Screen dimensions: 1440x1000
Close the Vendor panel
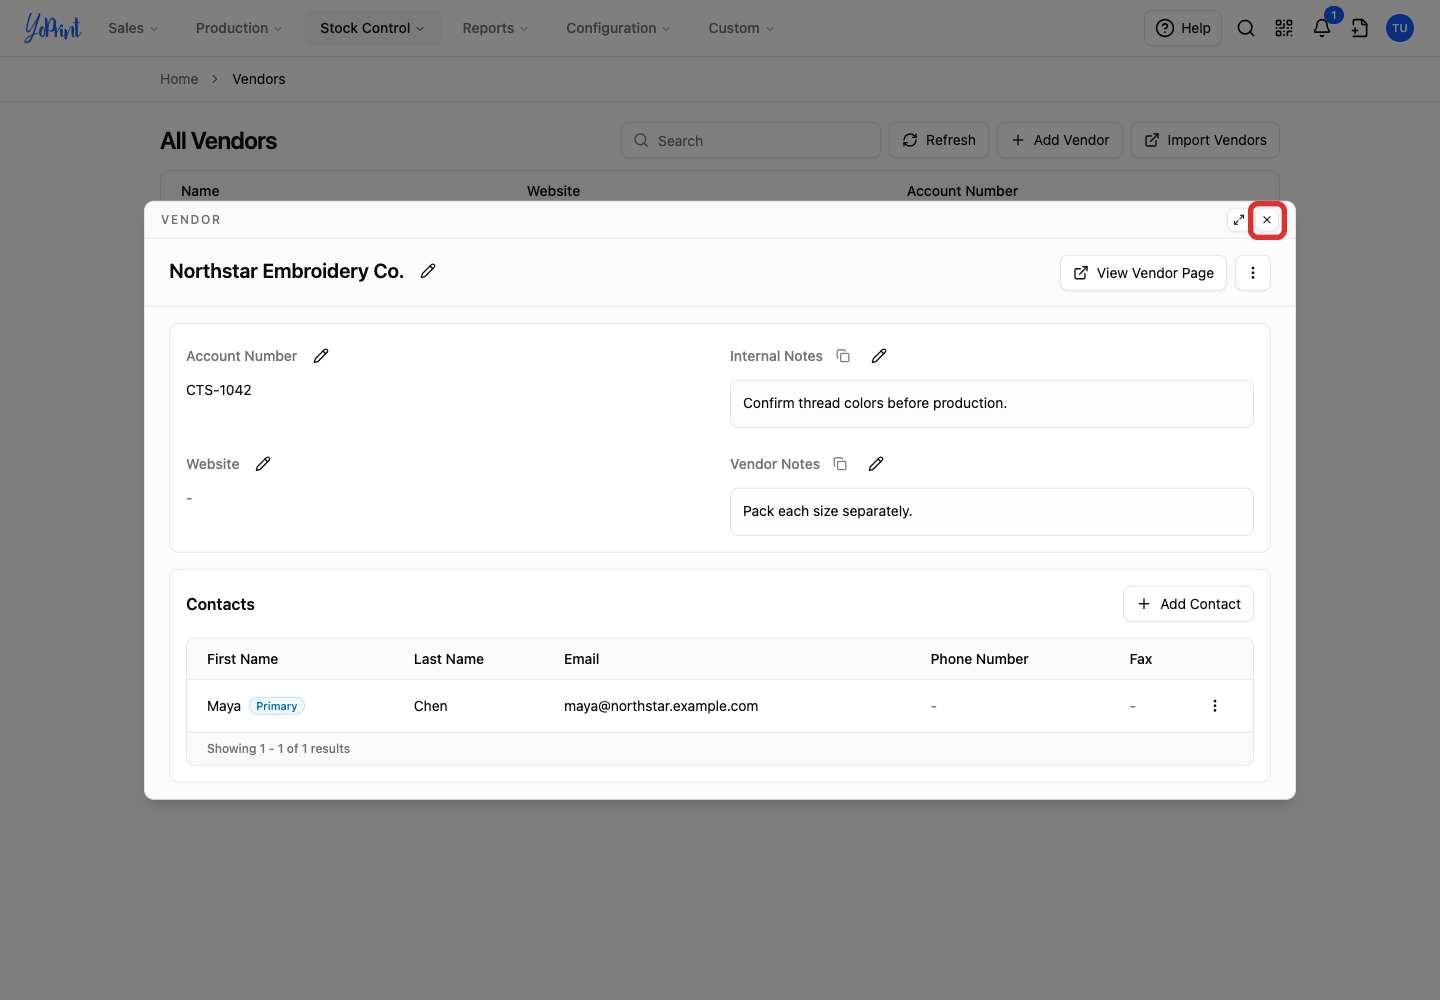(x=1267, y=220)
